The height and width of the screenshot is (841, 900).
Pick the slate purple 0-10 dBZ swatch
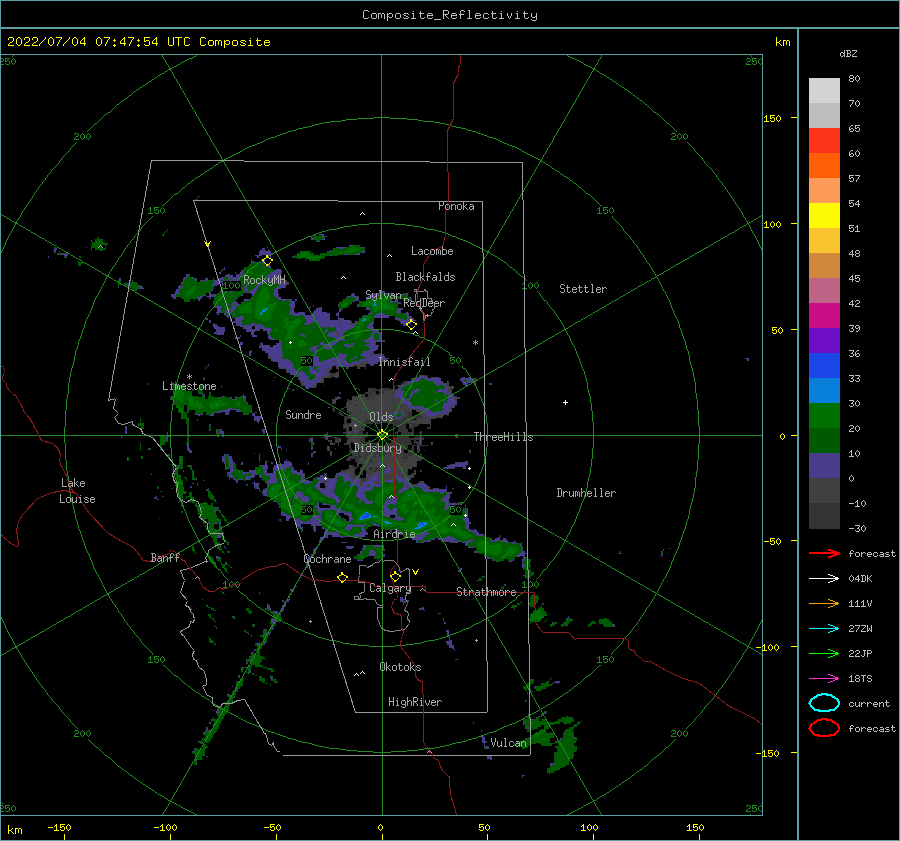click(824, 465)
